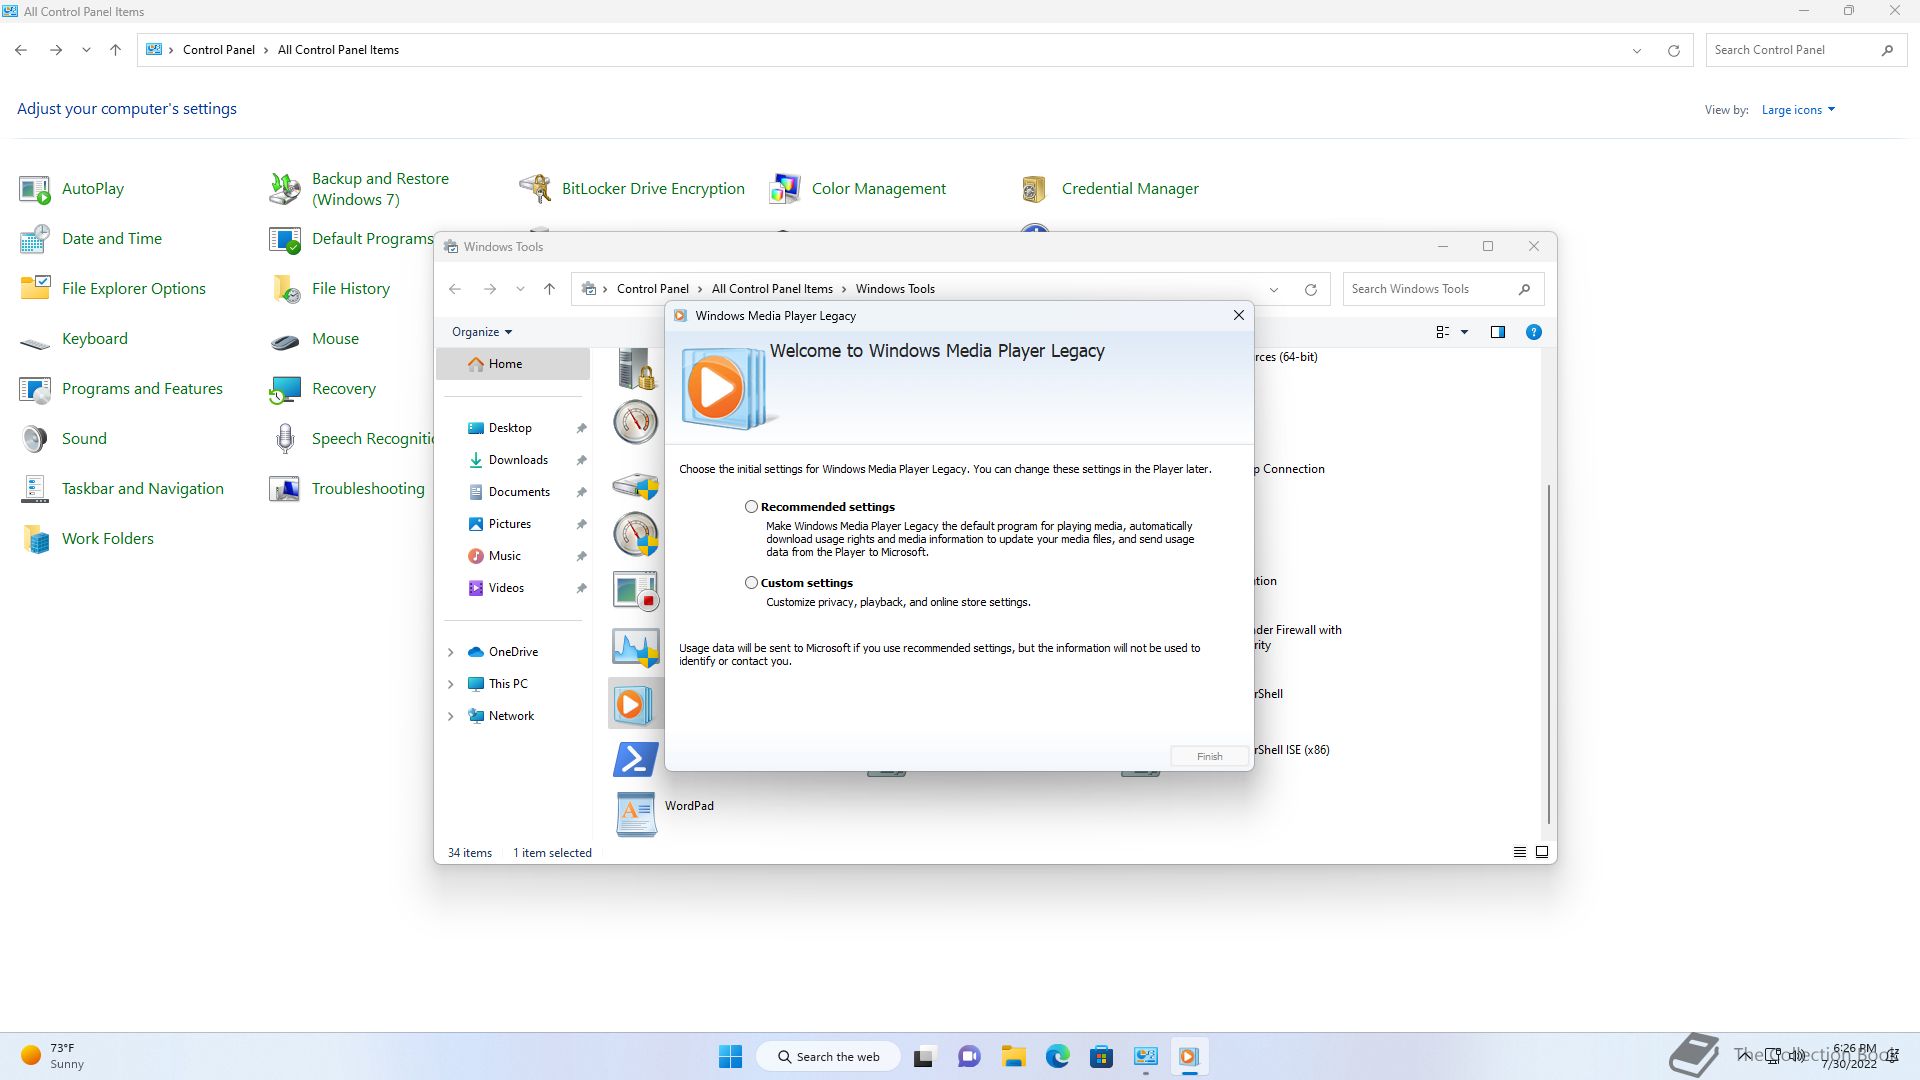Select Home in the navigation pane
The height and width of the screenshot is (1080, 1920).
[x=513, y=364]
